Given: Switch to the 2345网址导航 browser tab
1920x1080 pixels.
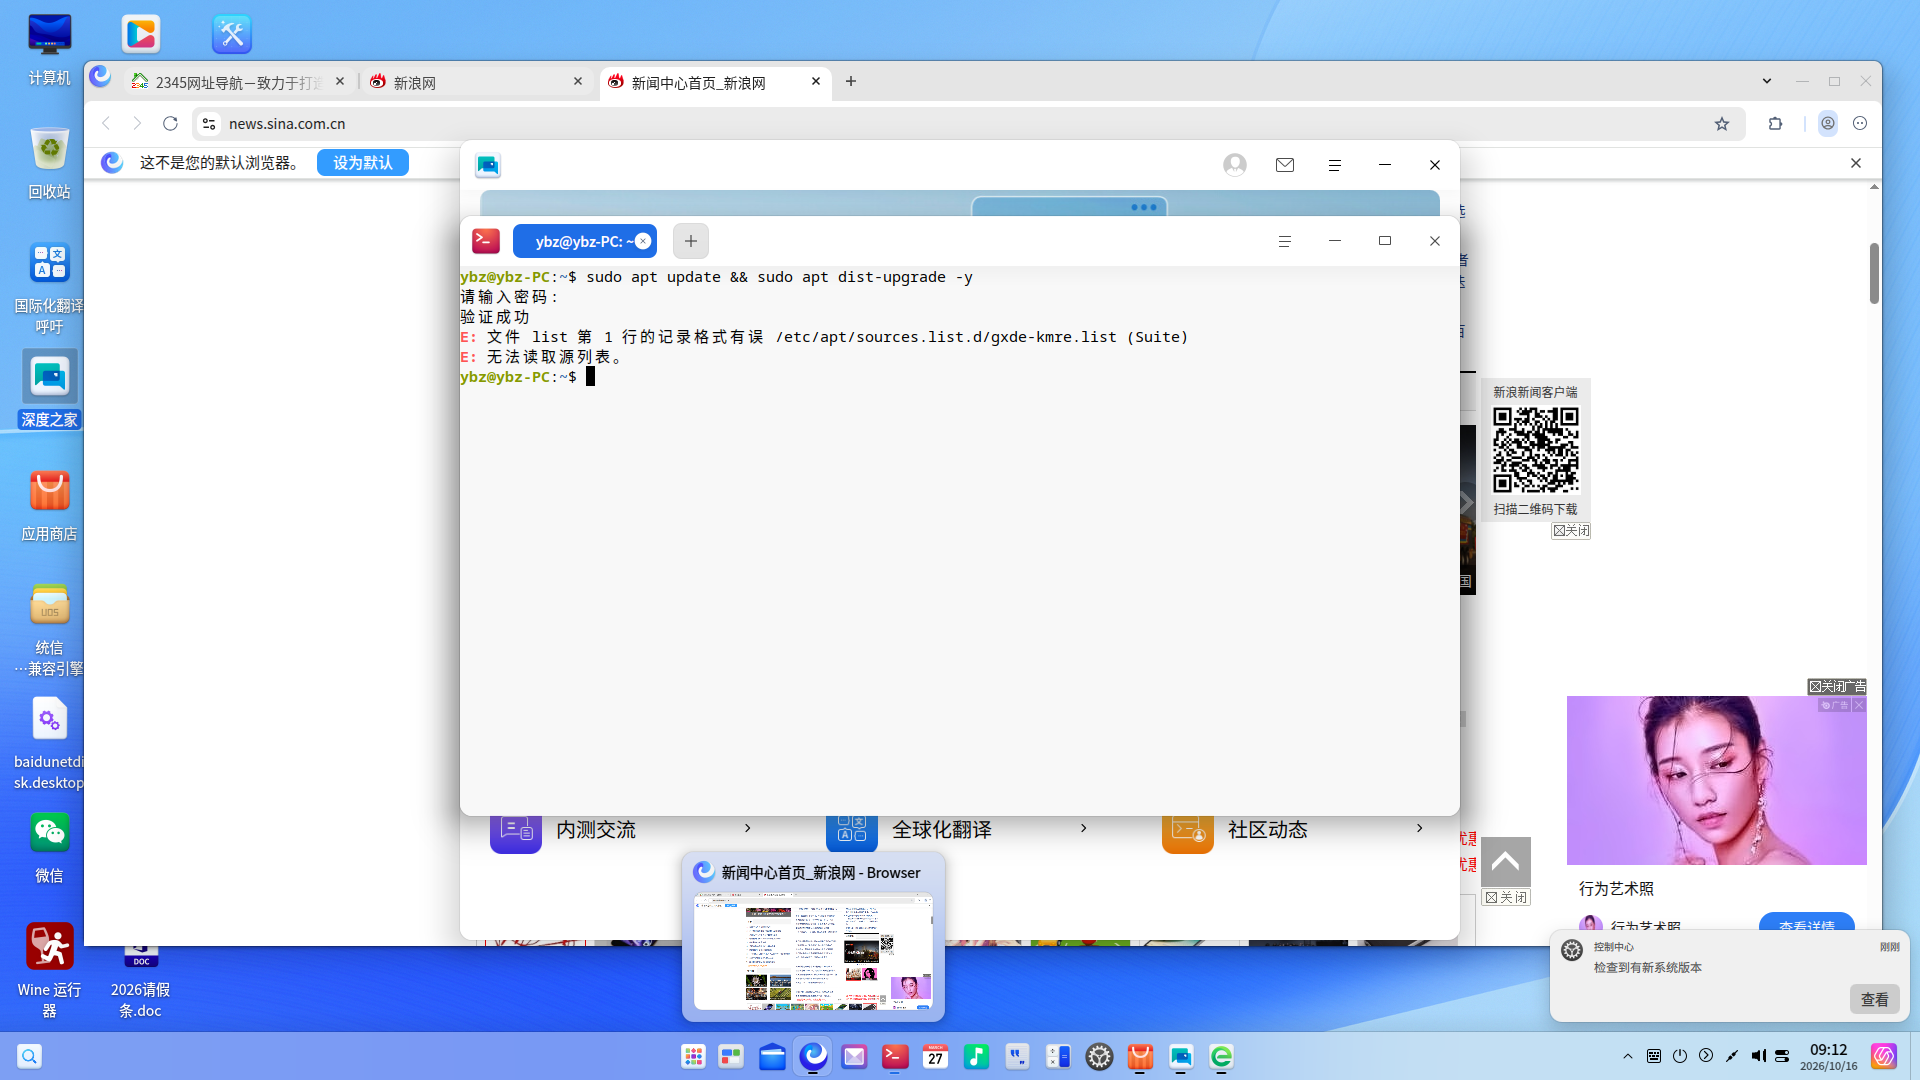Looking at the screenshot, I should click(x=240, y=82).
